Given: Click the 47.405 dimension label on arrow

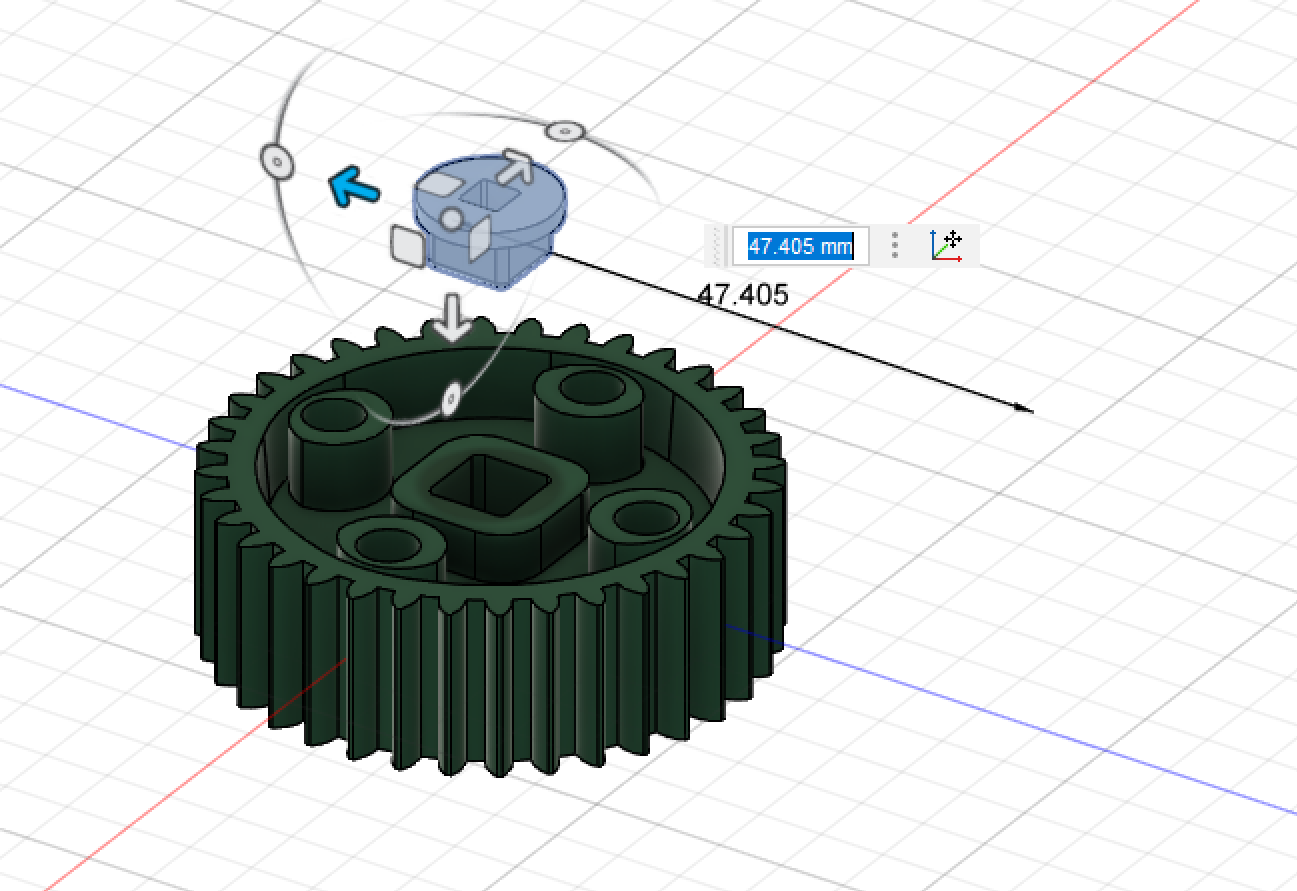Looking at the screenshot, I should click(743, 294).
